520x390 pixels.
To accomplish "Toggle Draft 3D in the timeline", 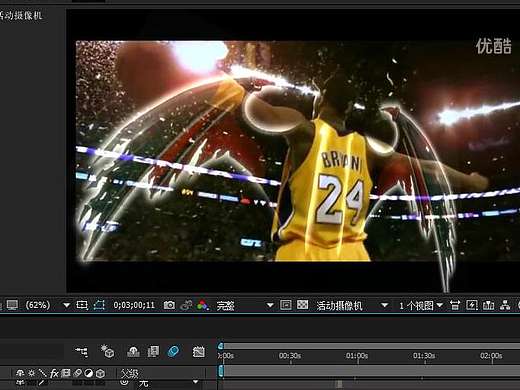I will coord(108,351).
